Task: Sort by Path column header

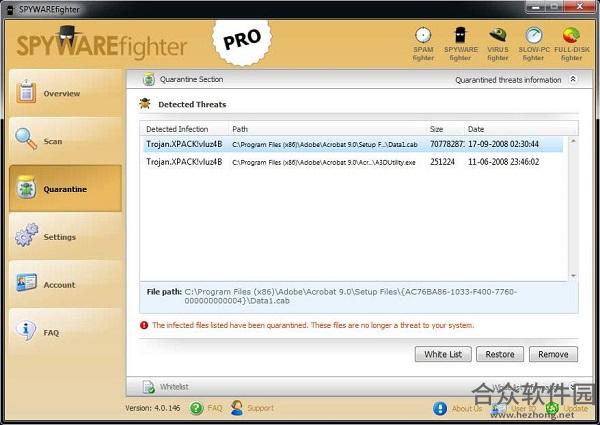Action: pos(328,129)
